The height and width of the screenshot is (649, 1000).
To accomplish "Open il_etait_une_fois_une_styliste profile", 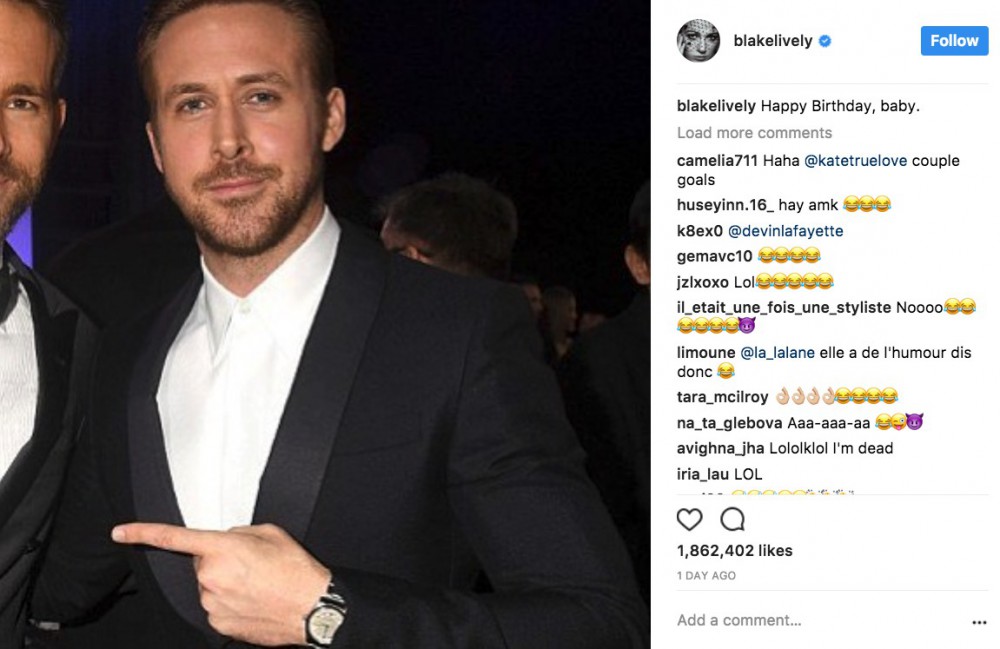I will [x=783, y=307].
